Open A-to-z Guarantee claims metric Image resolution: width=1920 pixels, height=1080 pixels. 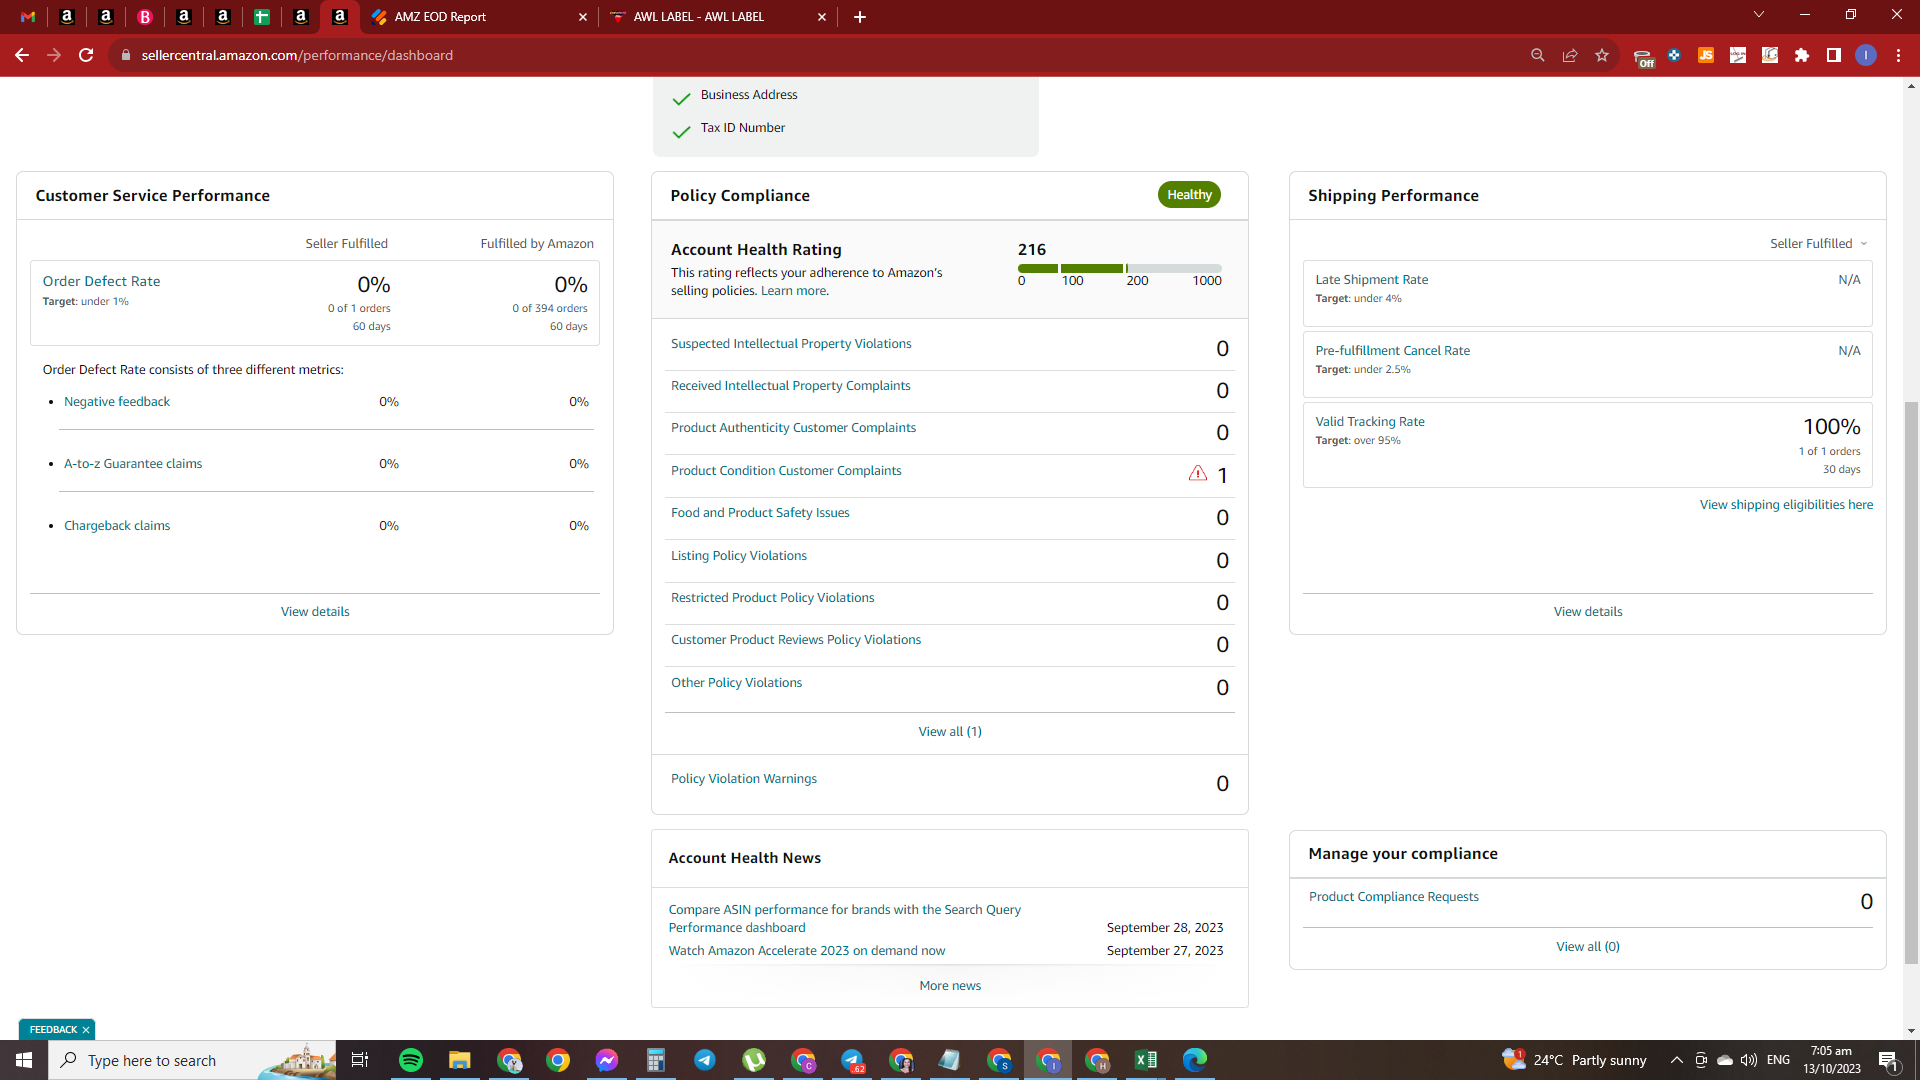coord(133,464)
